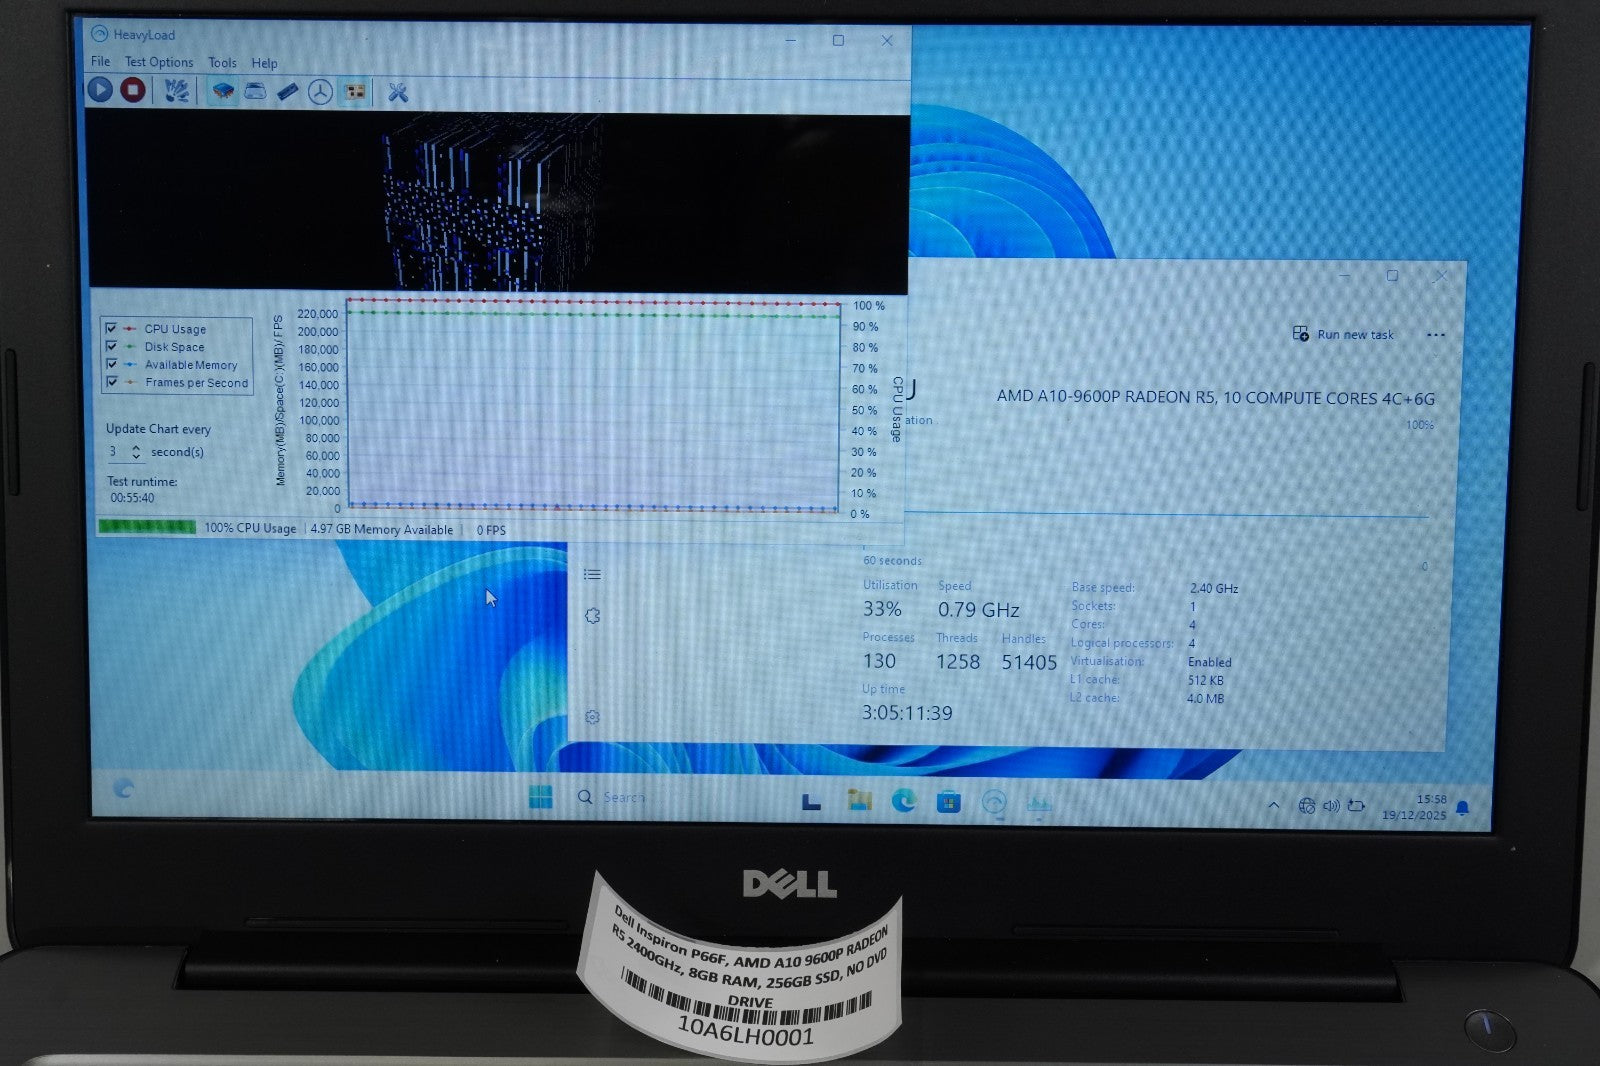Open the Task Manager more options menu

(1437, 336)
